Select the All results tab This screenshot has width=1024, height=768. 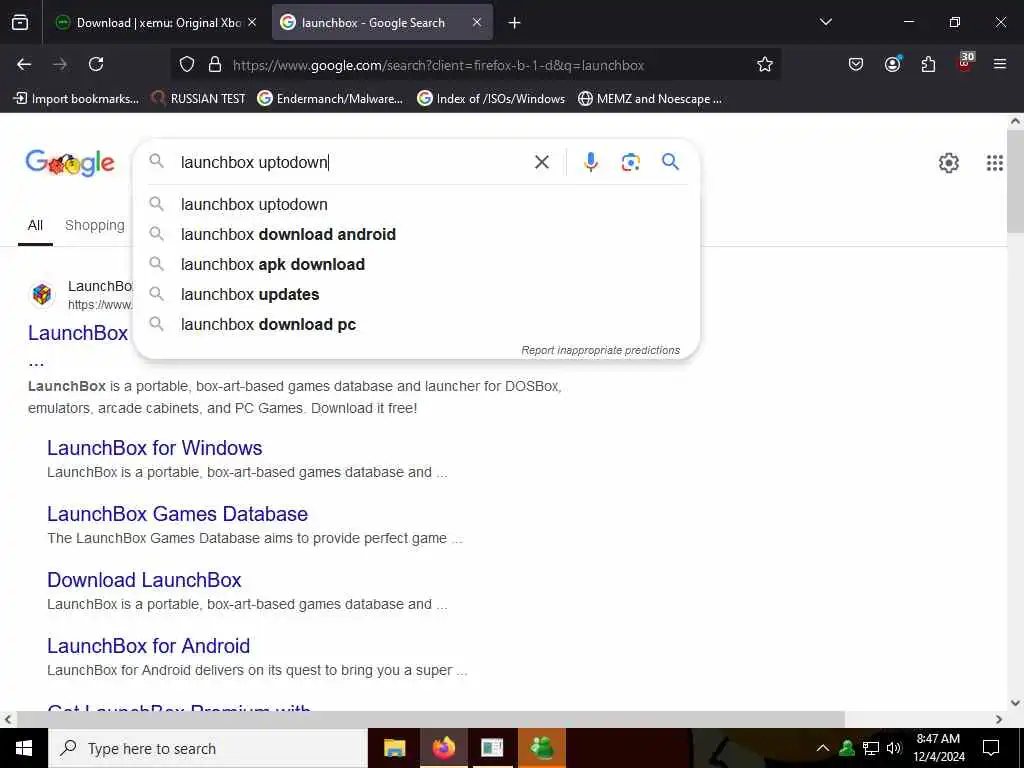[x=35, y=225]
